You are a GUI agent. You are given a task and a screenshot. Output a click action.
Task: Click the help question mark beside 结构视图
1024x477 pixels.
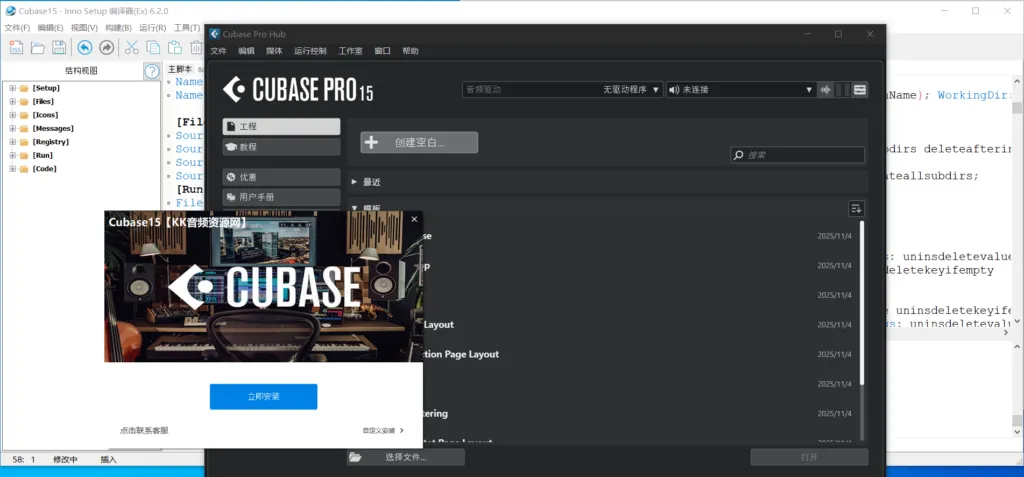[x=152, y=71]
